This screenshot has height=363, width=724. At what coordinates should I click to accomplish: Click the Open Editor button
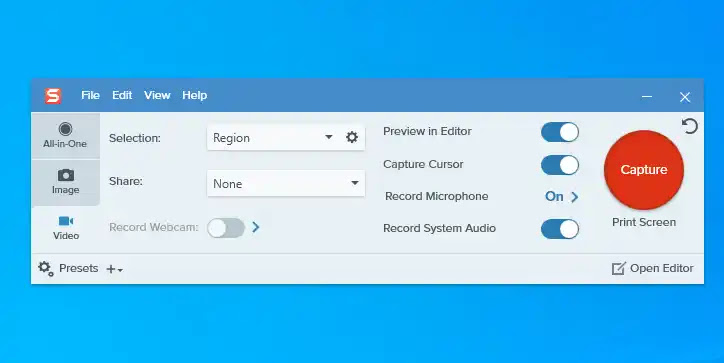[x=652, y=268]
